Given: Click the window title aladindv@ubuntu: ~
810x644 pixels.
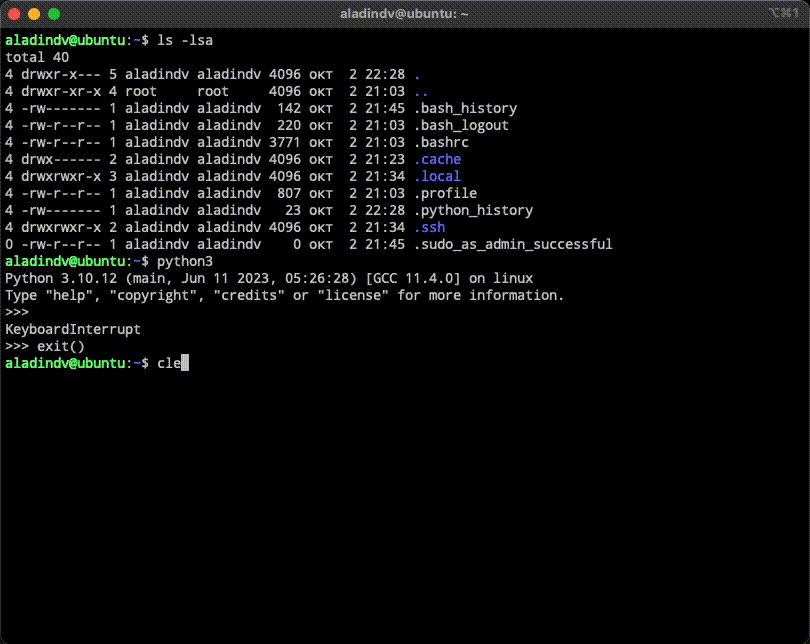Looking at the screenshot, I should click(x=405, y=14).
